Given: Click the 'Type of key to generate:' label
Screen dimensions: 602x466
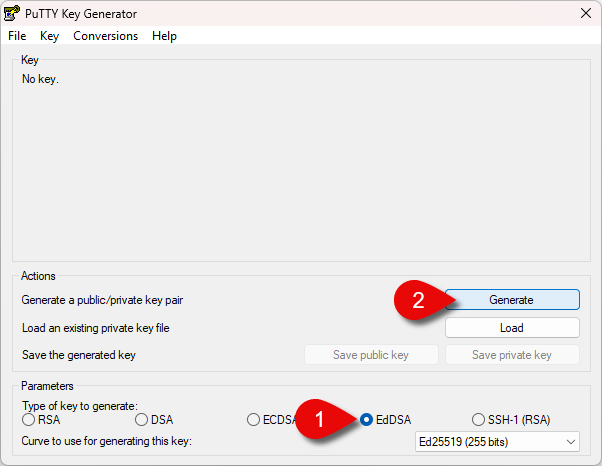Looking at the screenshot, I should [80, 406].
